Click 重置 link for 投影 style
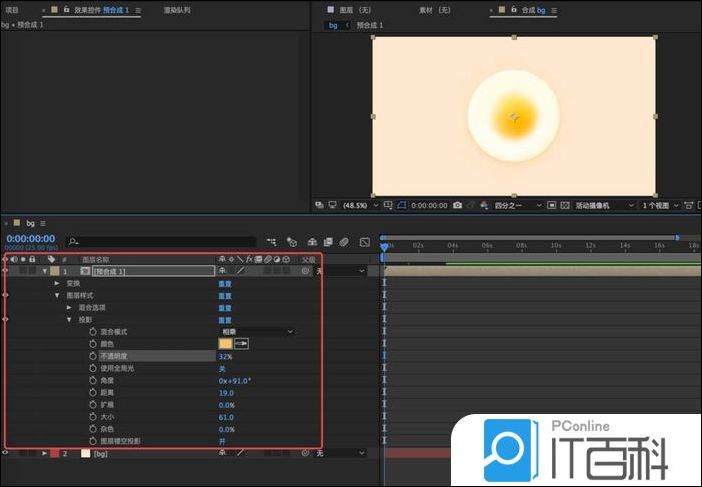Screen dimensions: 702x487 tap(225, 320)
